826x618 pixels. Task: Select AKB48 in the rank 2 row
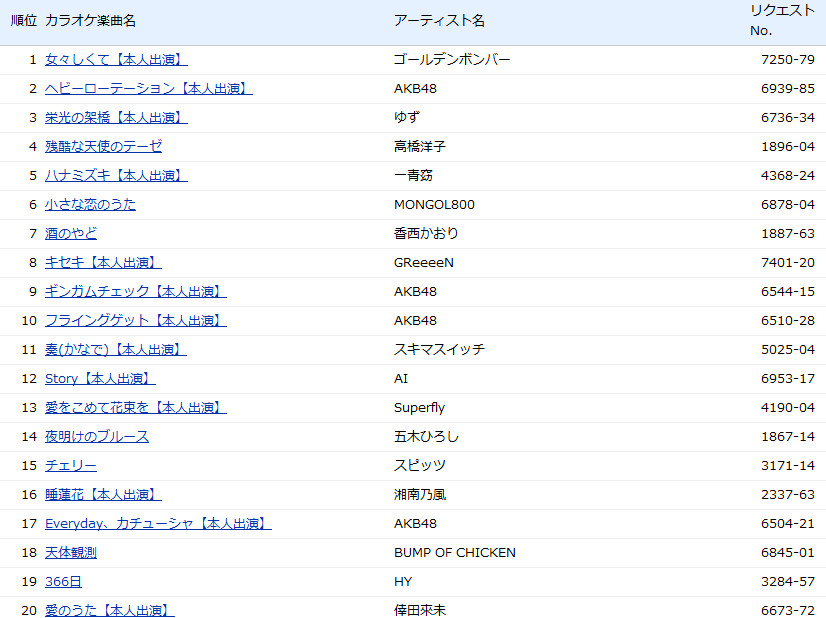[x=415, y=89]
